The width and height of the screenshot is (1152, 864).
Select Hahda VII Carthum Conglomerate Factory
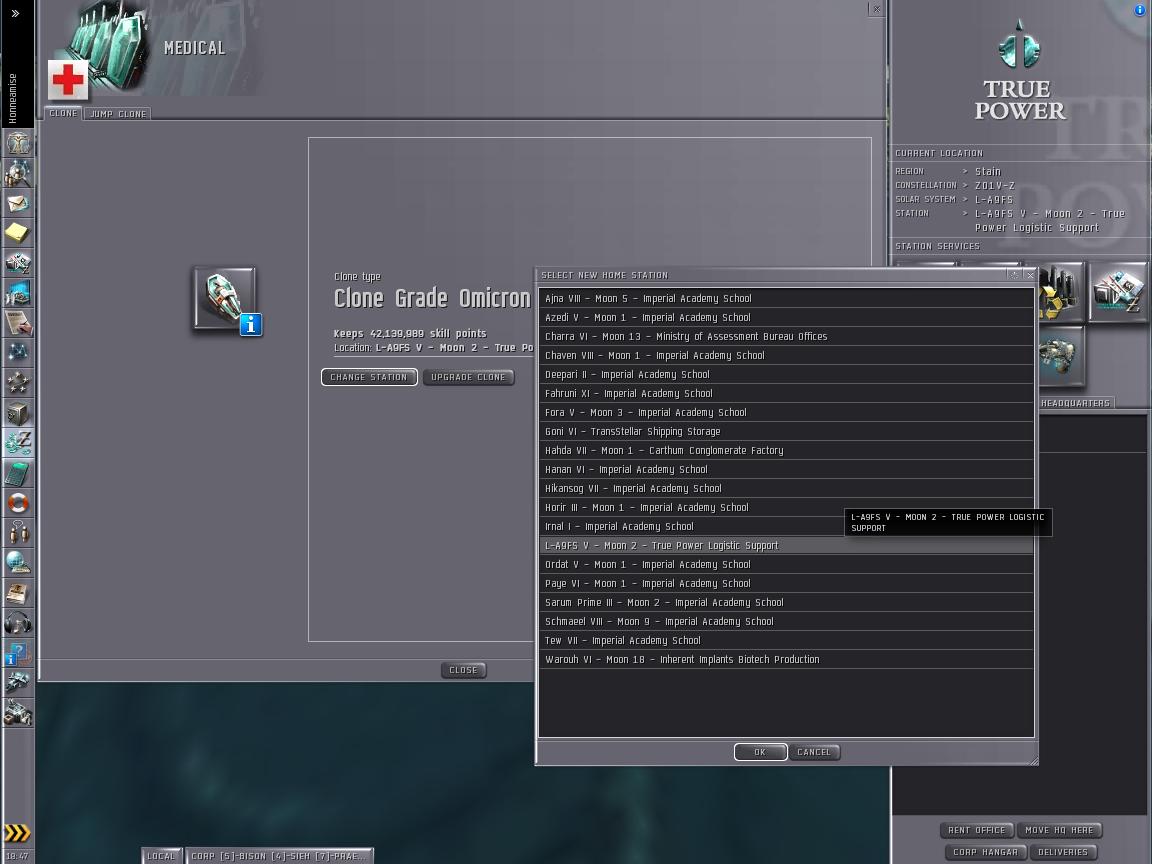tap(786, 450)
